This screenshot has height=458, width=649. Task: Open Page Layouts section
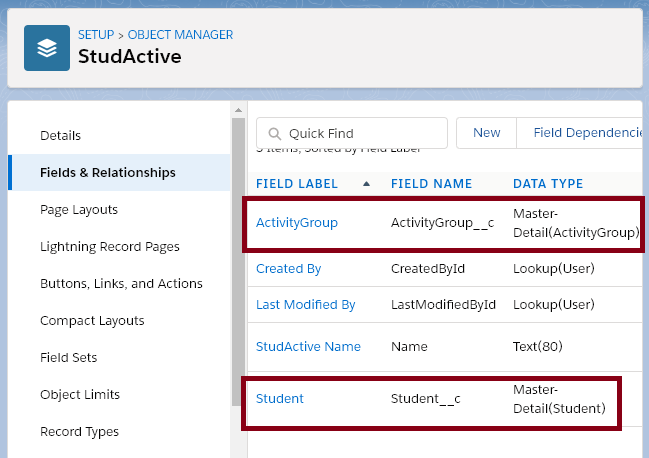(79, 210)
